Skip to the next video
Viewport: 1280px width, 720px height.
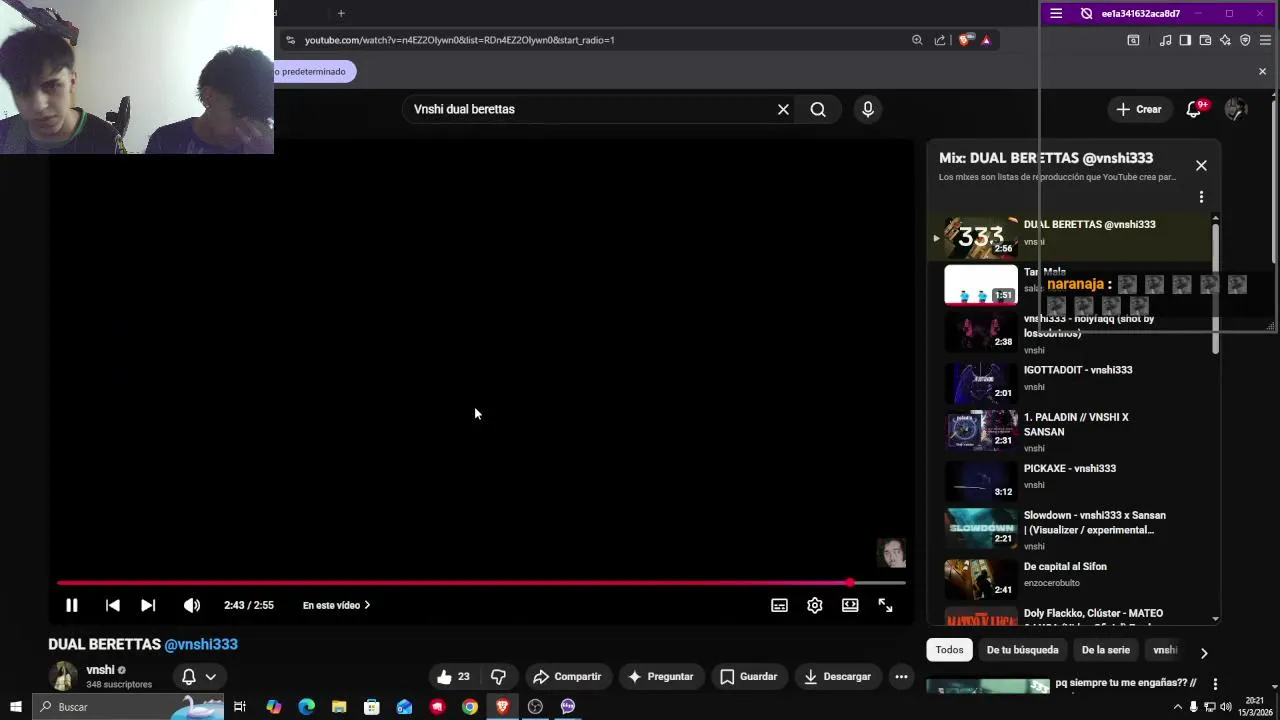[x=148, y=605]
